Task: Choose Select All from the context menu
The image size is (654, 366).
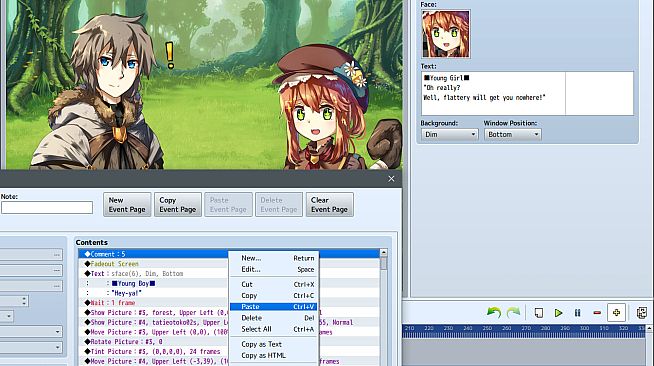Action: tap(274, 329)
